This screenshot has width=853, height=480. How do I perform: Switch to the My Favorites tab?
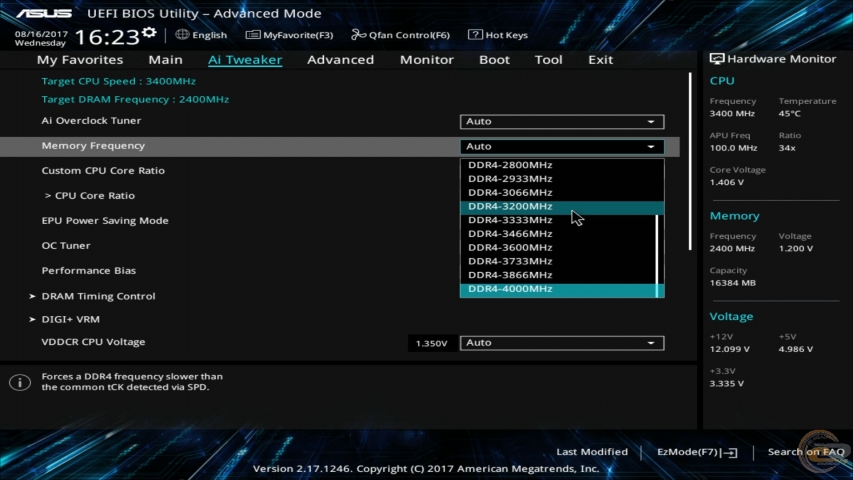point(80,59)
